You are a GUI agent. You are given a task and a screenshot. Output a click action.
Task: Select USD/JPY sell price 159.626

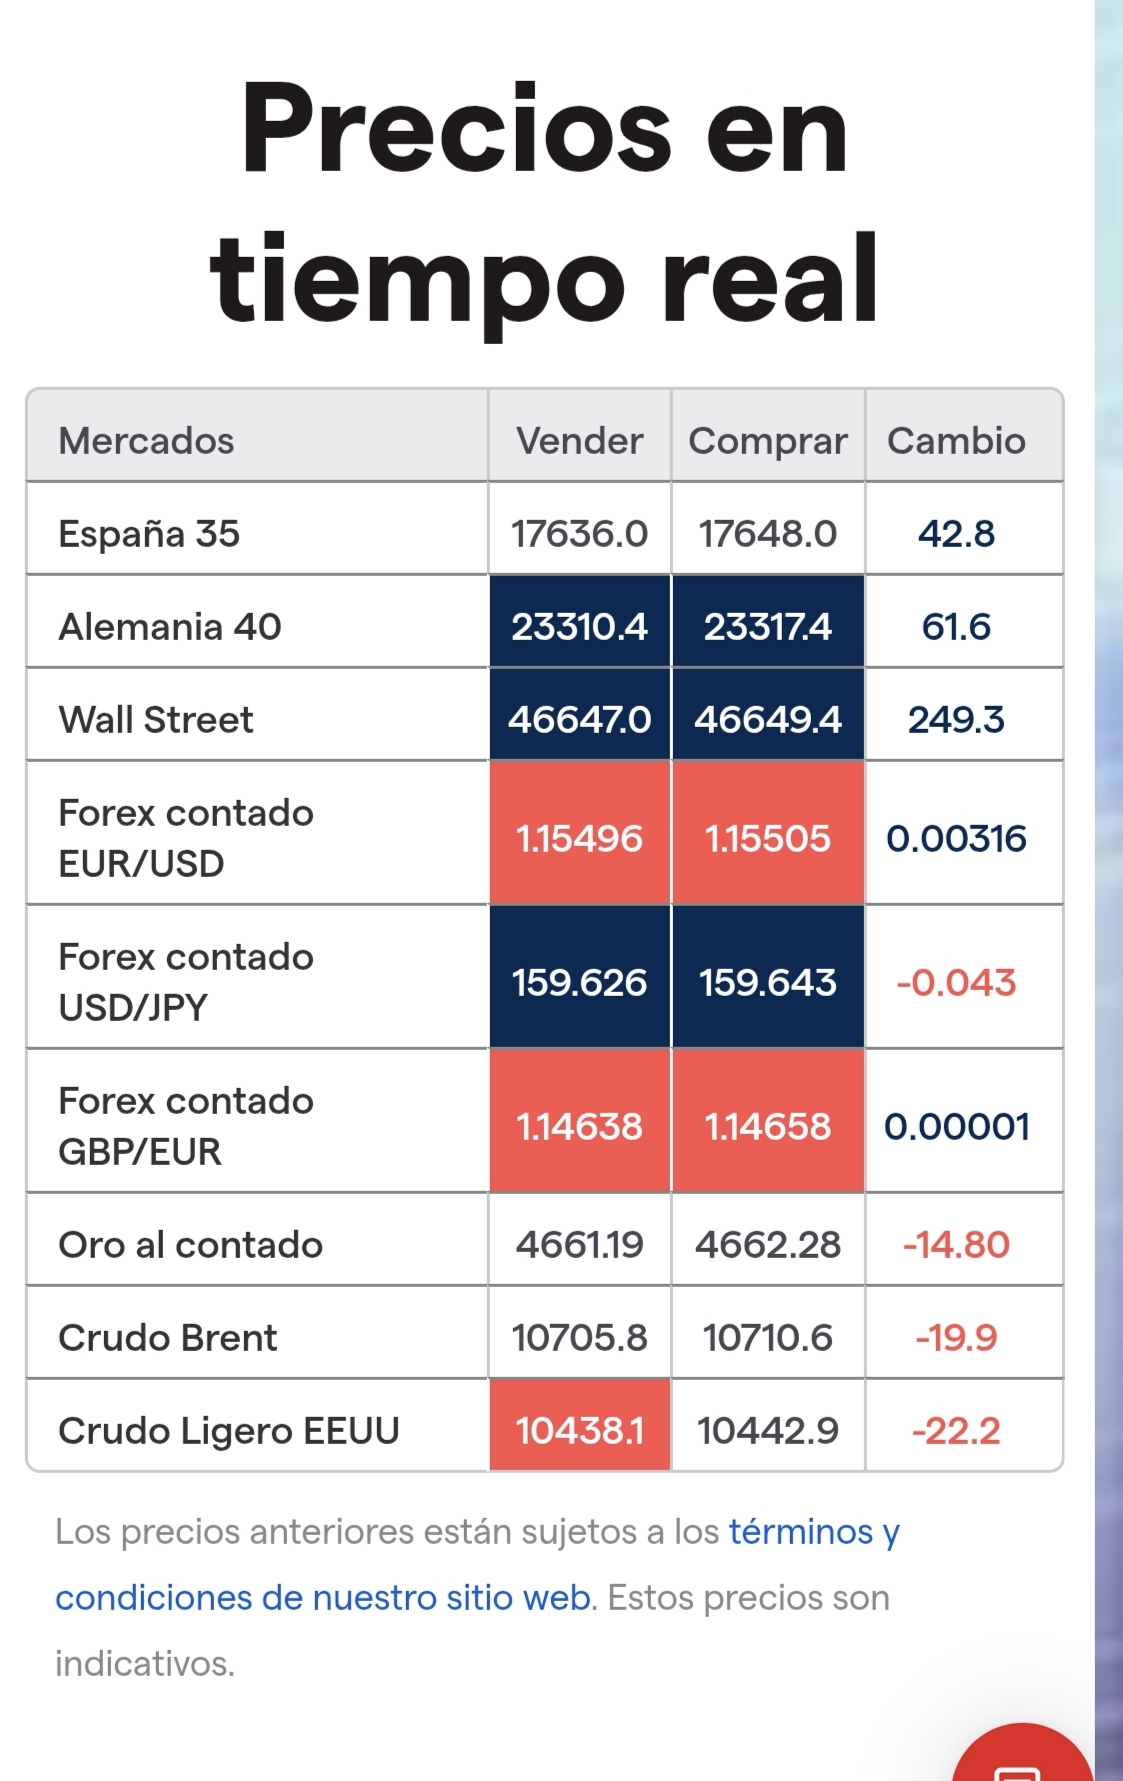(579, 982)
